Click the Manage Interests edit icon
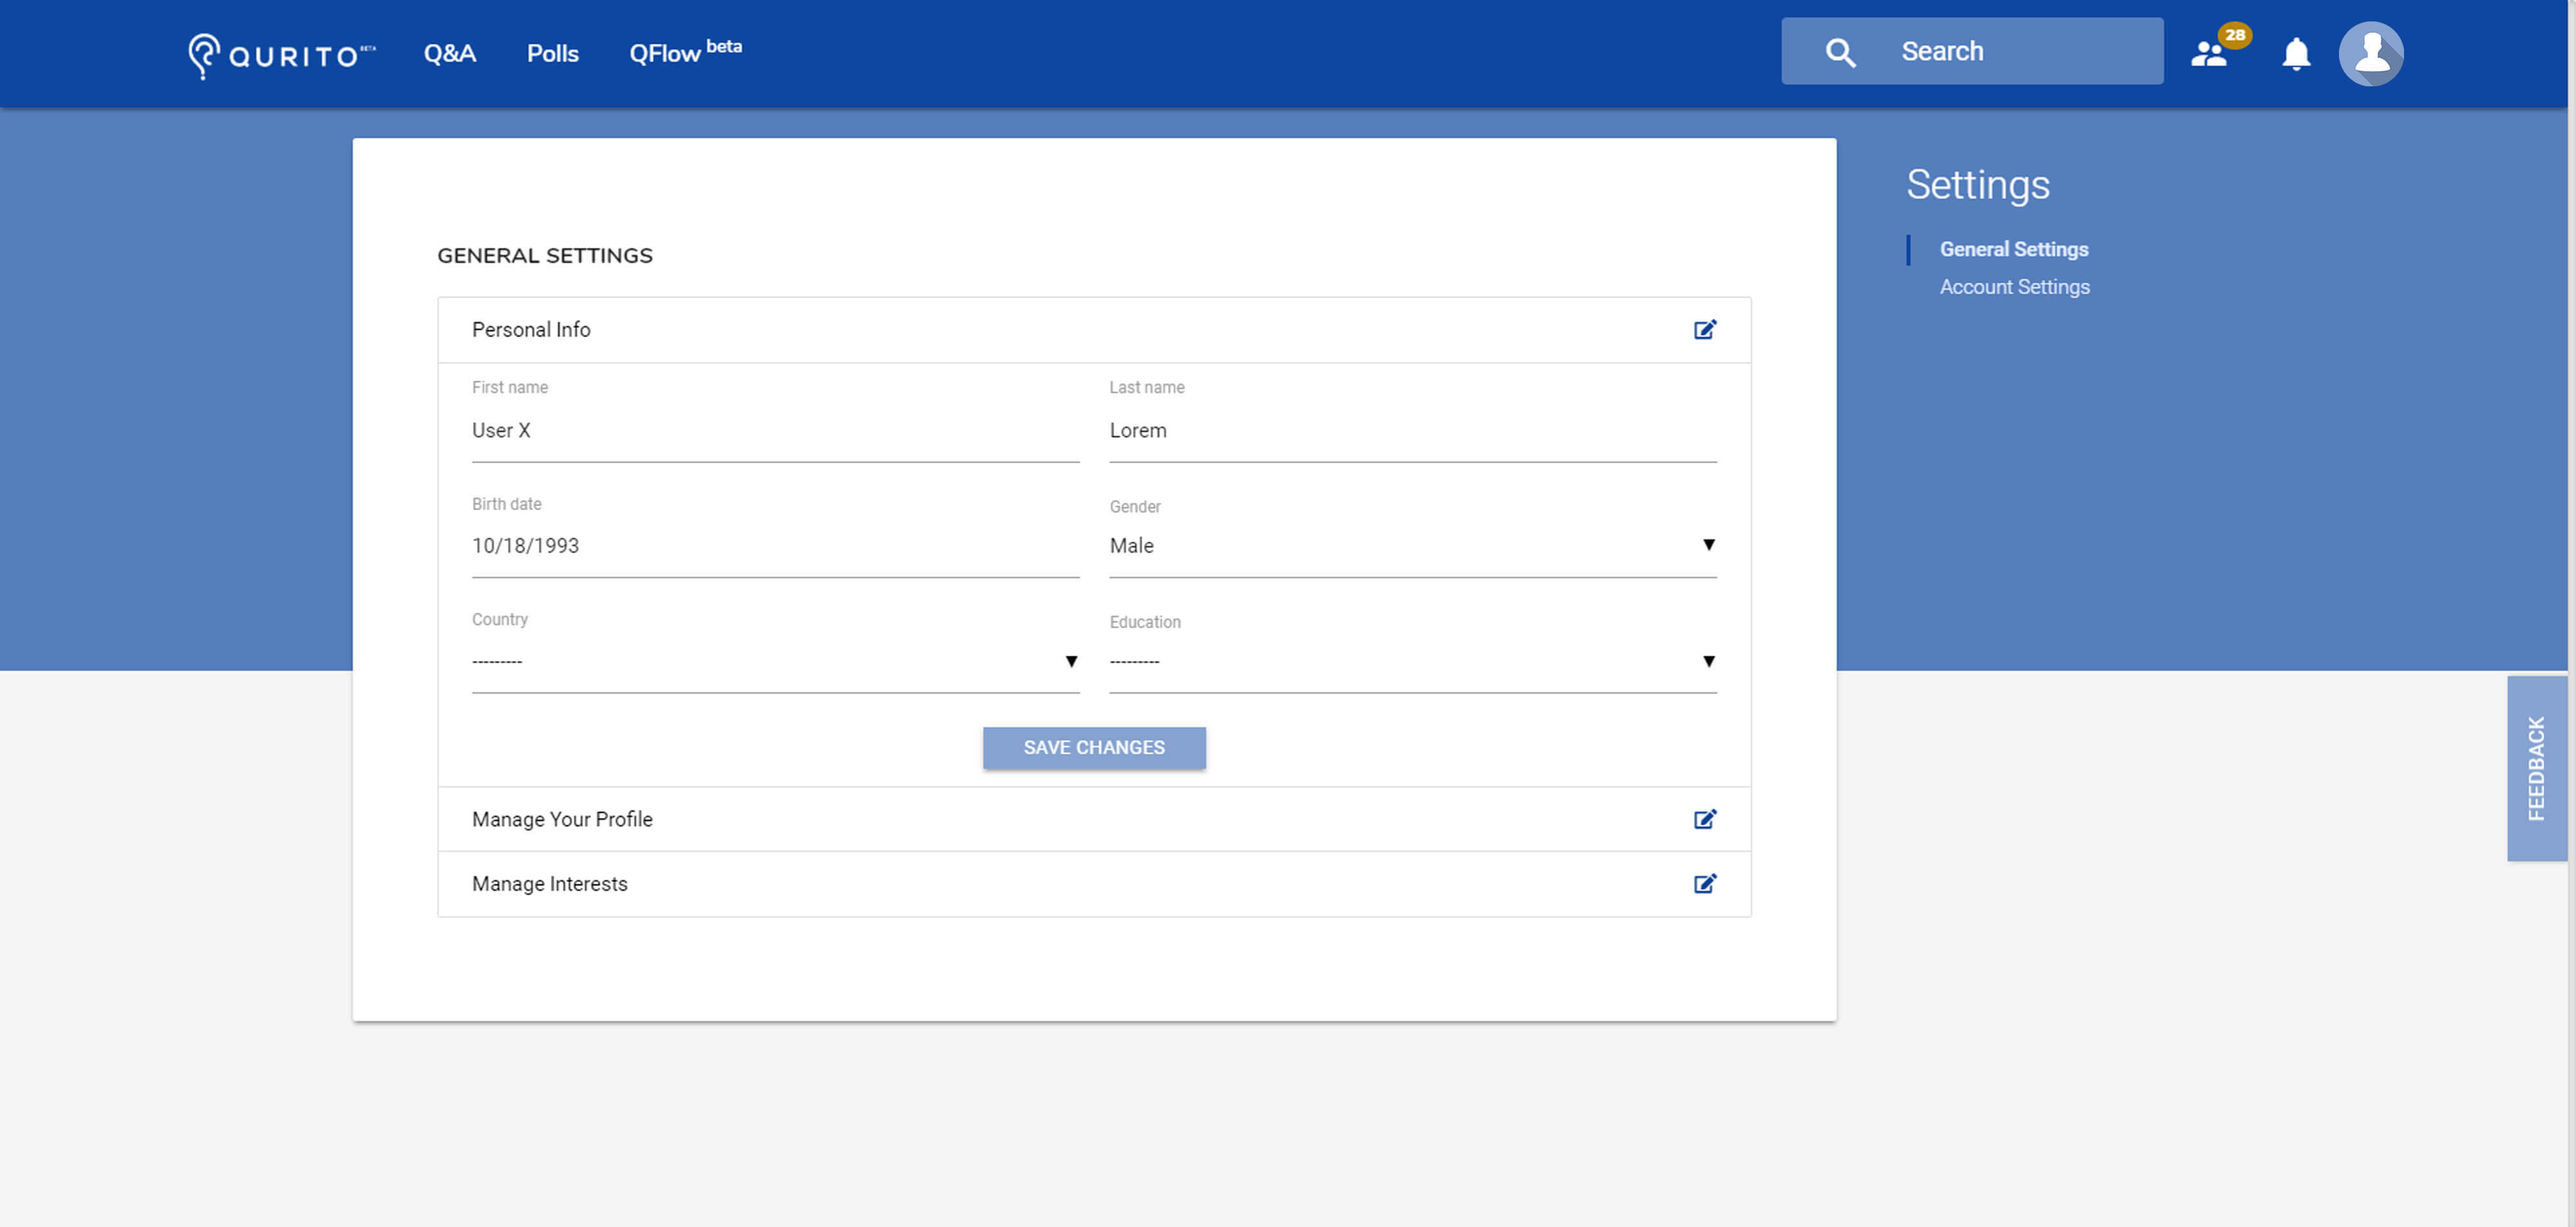The width and height of the screenshot is (2576, 1227). 1704,884
